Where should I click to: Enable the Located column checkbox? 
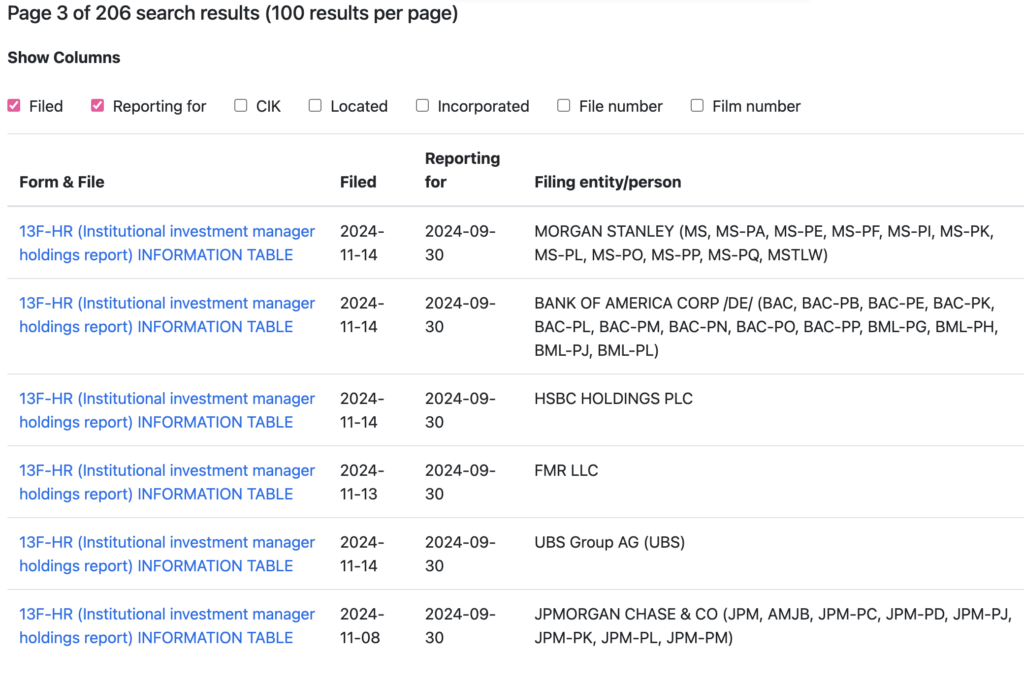(x=315, y=106)
